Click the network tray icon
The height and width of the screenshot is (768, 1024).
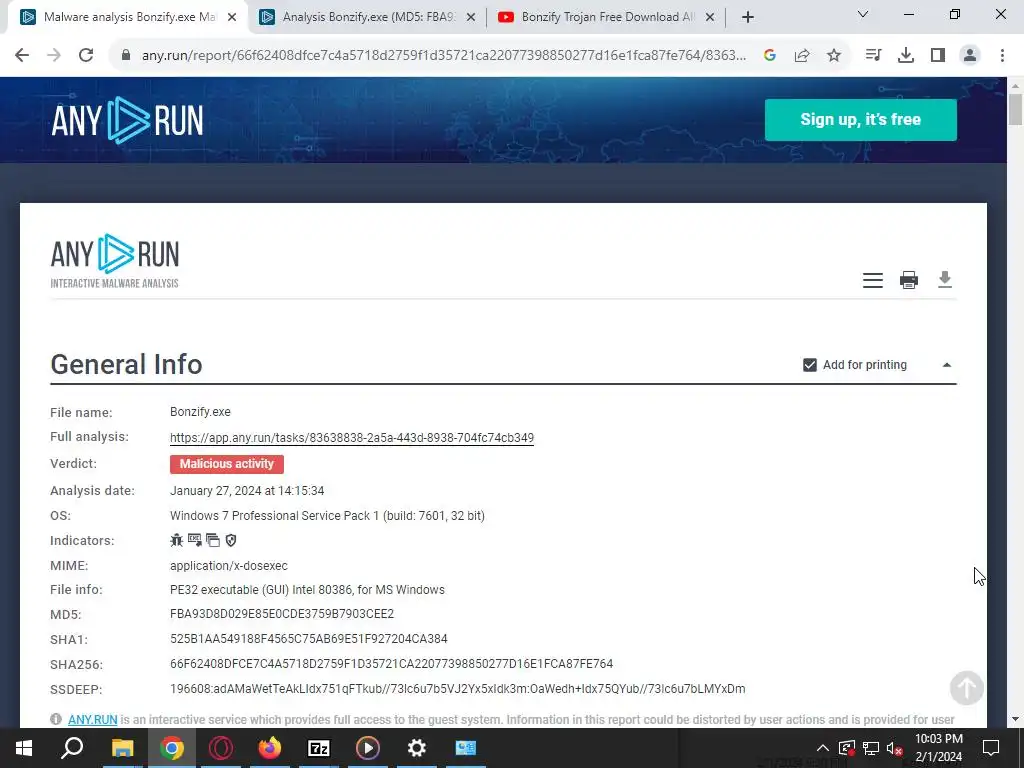(x=871, y=748)
